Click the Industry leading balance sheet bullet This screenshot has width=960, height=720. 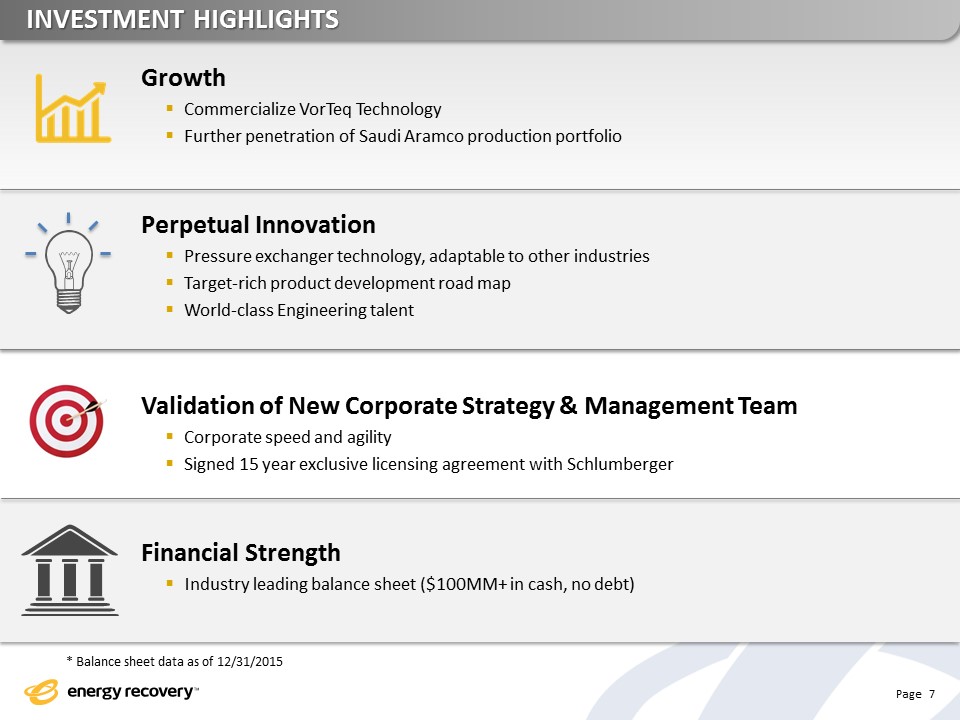point(408,584)
